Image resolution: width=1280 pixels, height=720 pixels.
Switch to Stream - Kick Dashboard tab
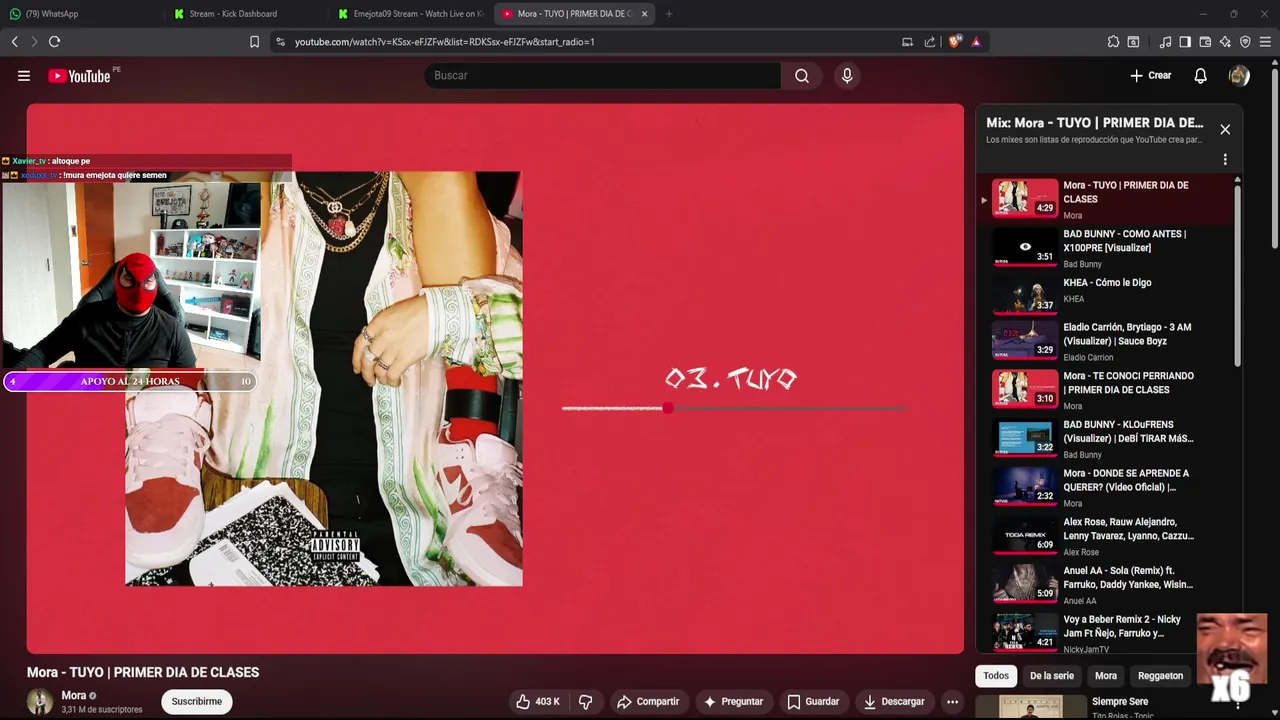[x=245, y=14]
